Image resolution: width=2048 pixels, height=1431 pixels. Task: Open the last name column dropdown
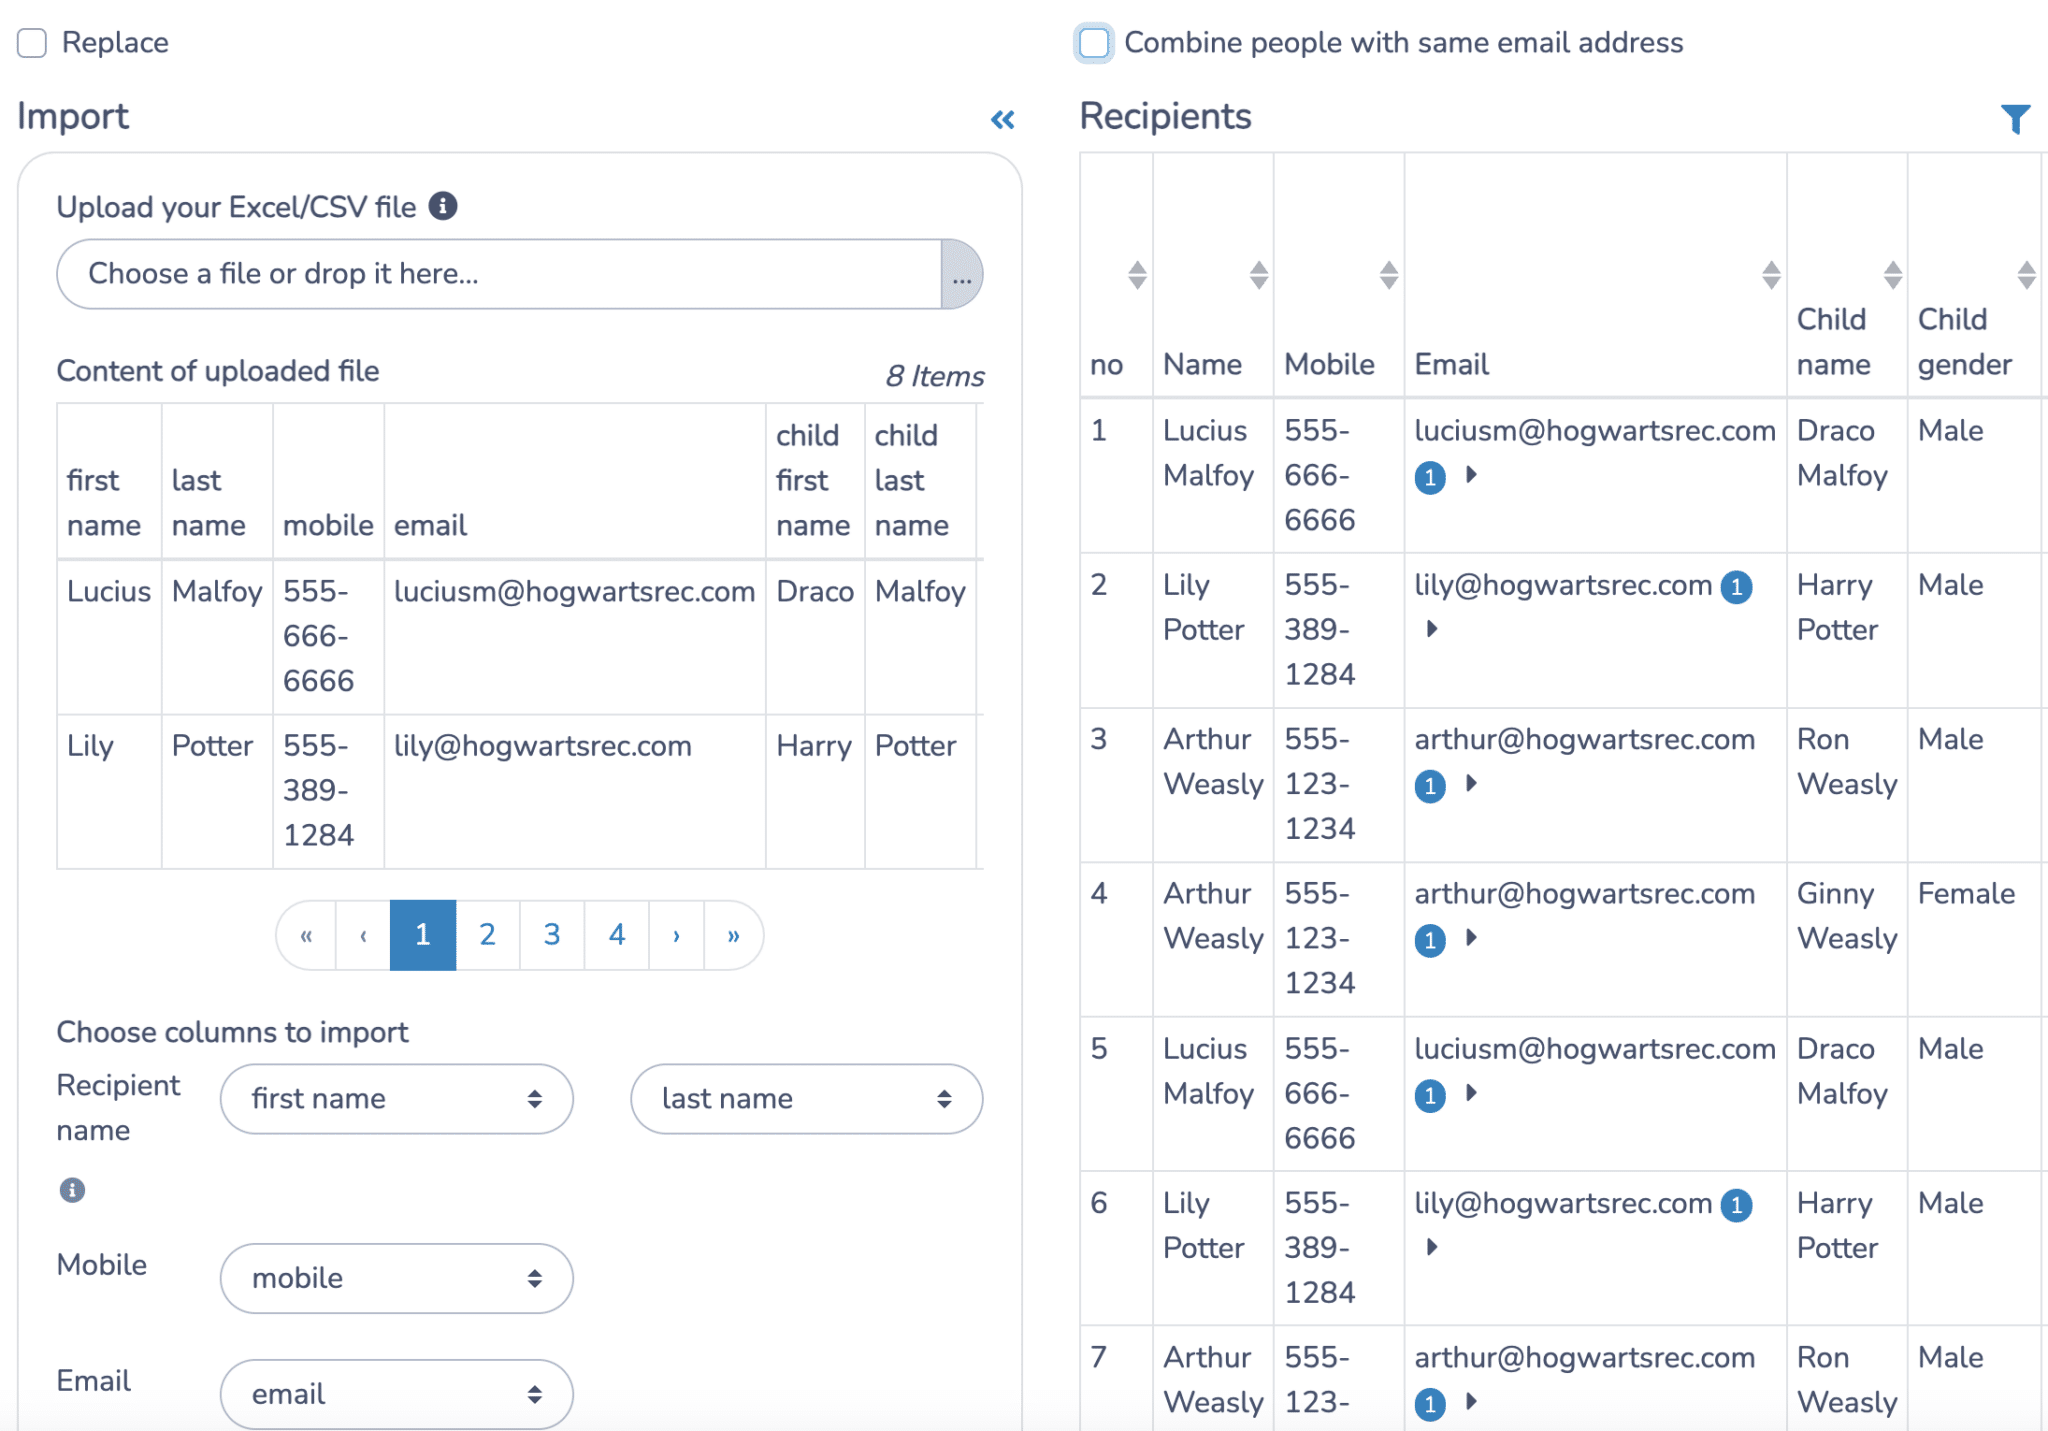(806, 1099)
